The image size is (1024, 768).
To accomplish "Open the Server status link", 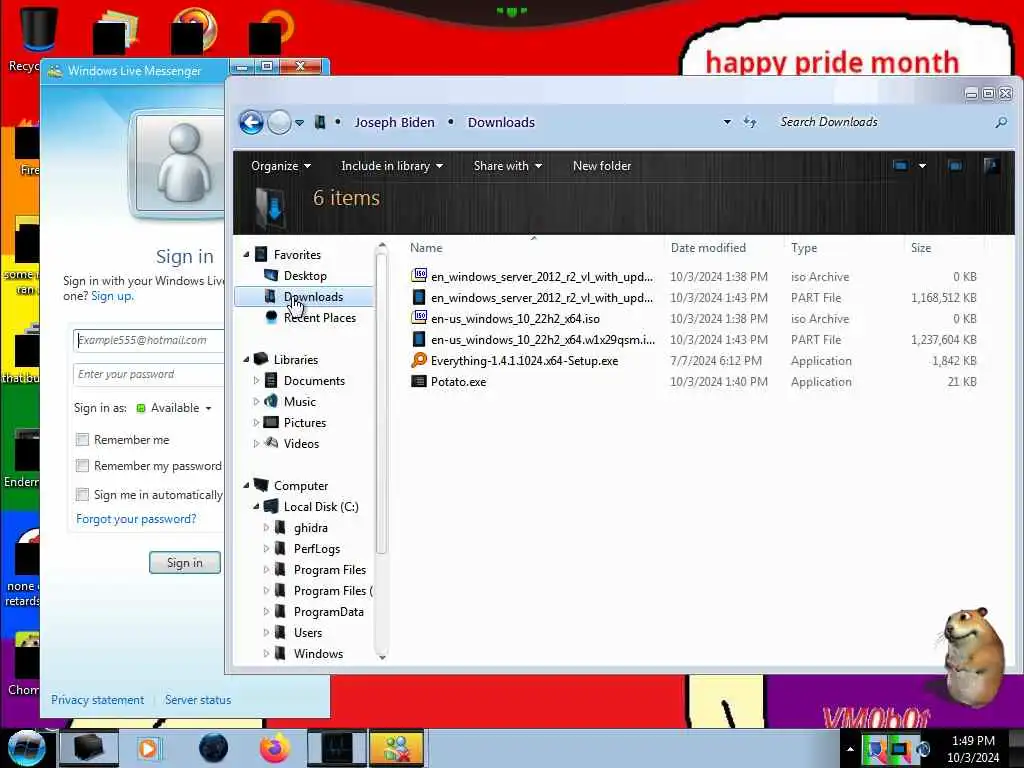I will [x=198, y=700].
